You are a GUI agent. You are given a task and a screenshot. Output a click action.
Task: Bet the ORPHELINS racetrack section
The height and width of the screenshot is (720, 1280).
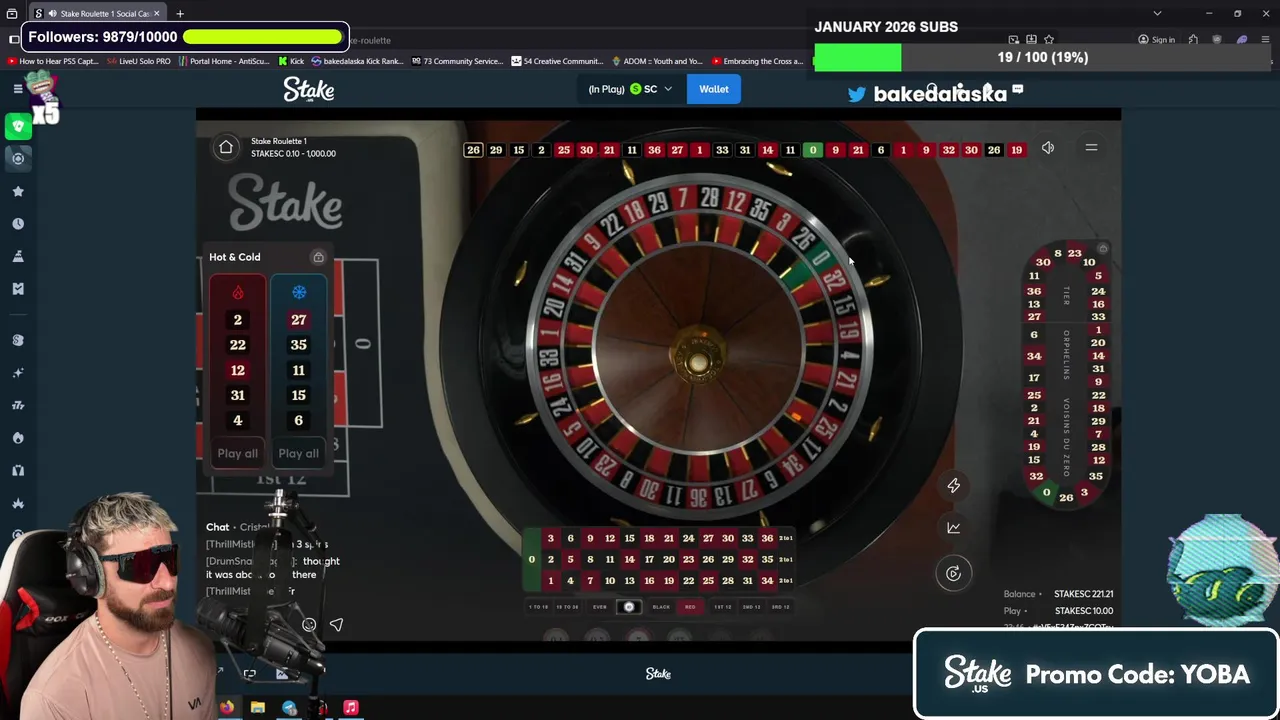tap(1066, 355)
